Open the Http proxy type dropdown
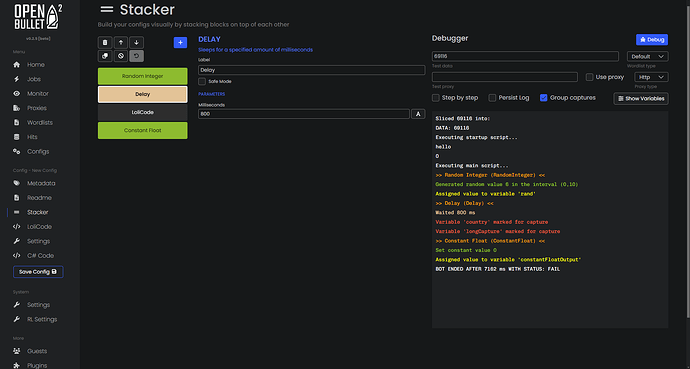690x369 pixels. tap(651, 77)
